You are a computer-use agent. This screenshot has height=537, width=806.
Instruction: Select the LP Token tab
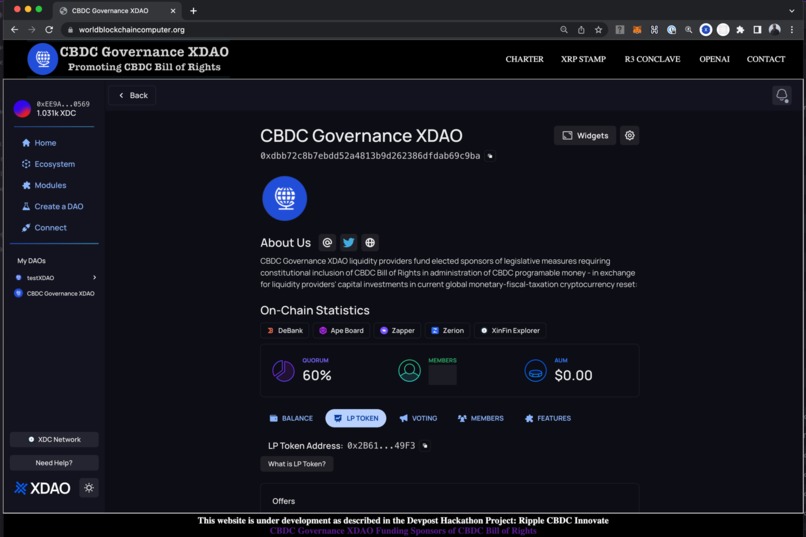[356, 418]
